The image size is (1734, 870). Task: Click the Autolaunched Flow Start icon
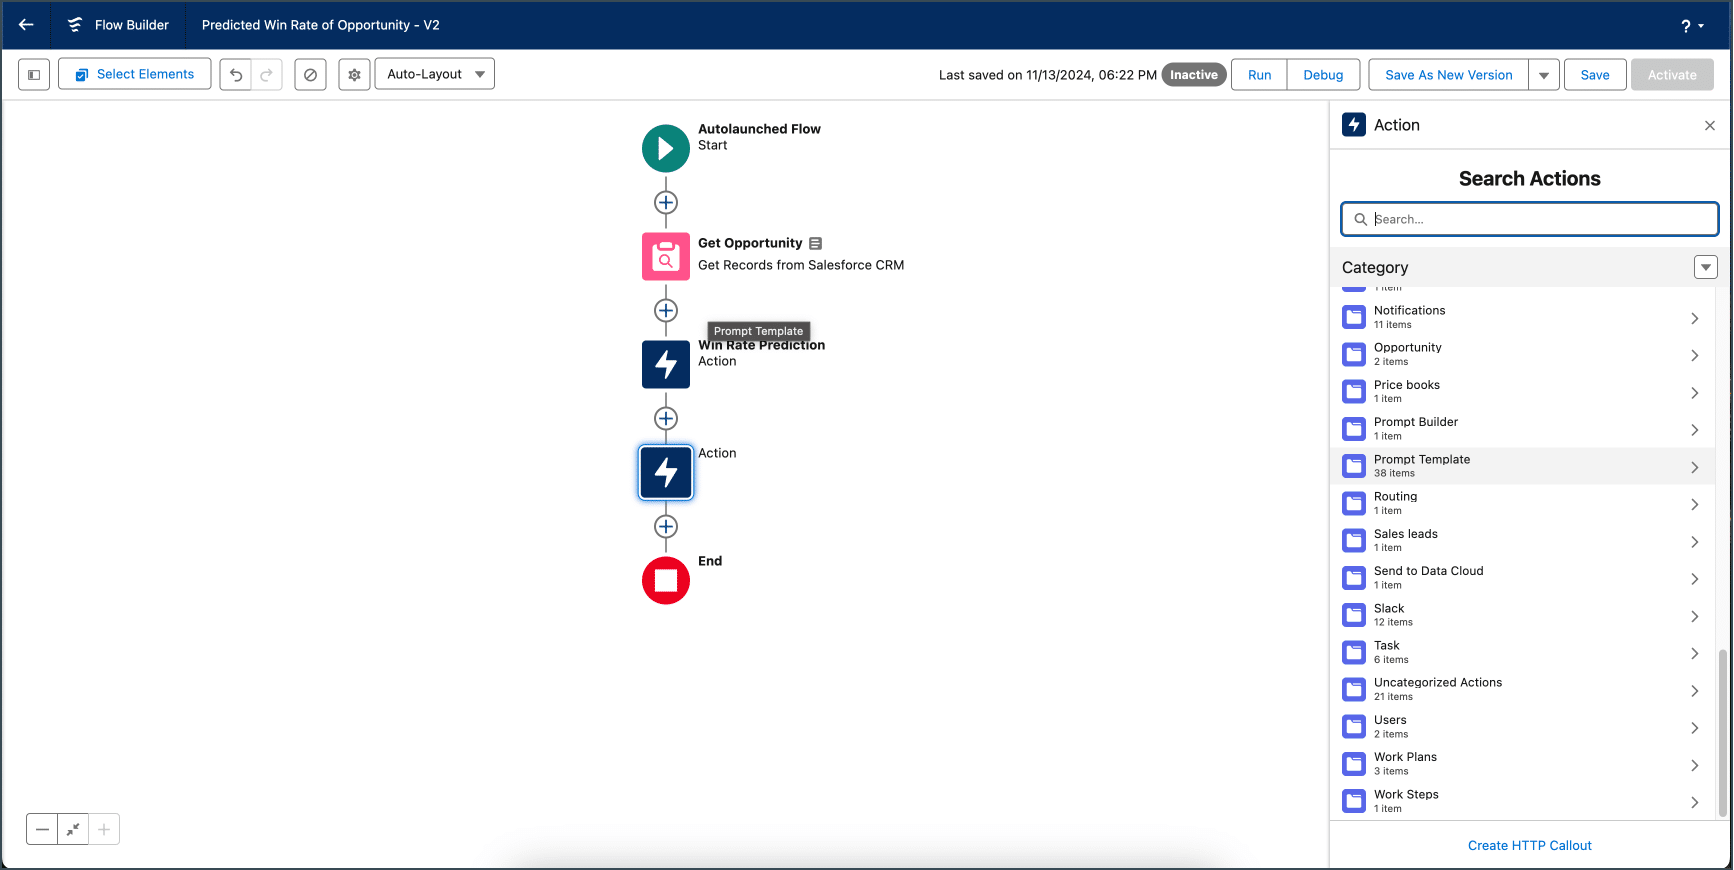pyautogui.click(x=666, y=148)
